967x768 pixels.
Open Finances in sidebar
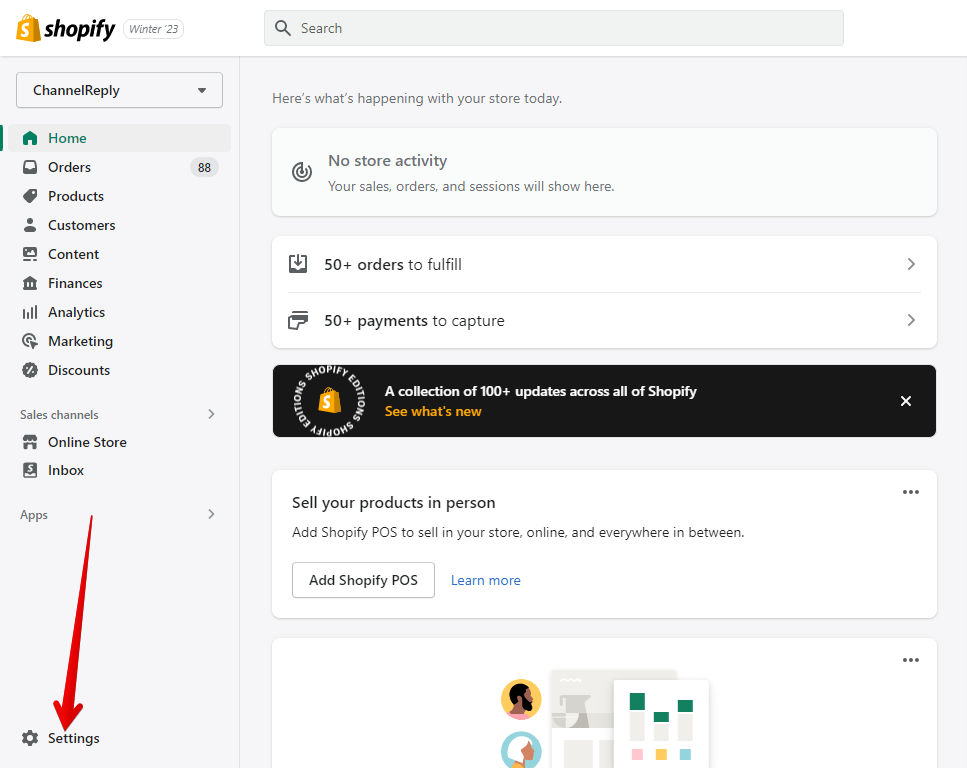click(x=75, y=283)
